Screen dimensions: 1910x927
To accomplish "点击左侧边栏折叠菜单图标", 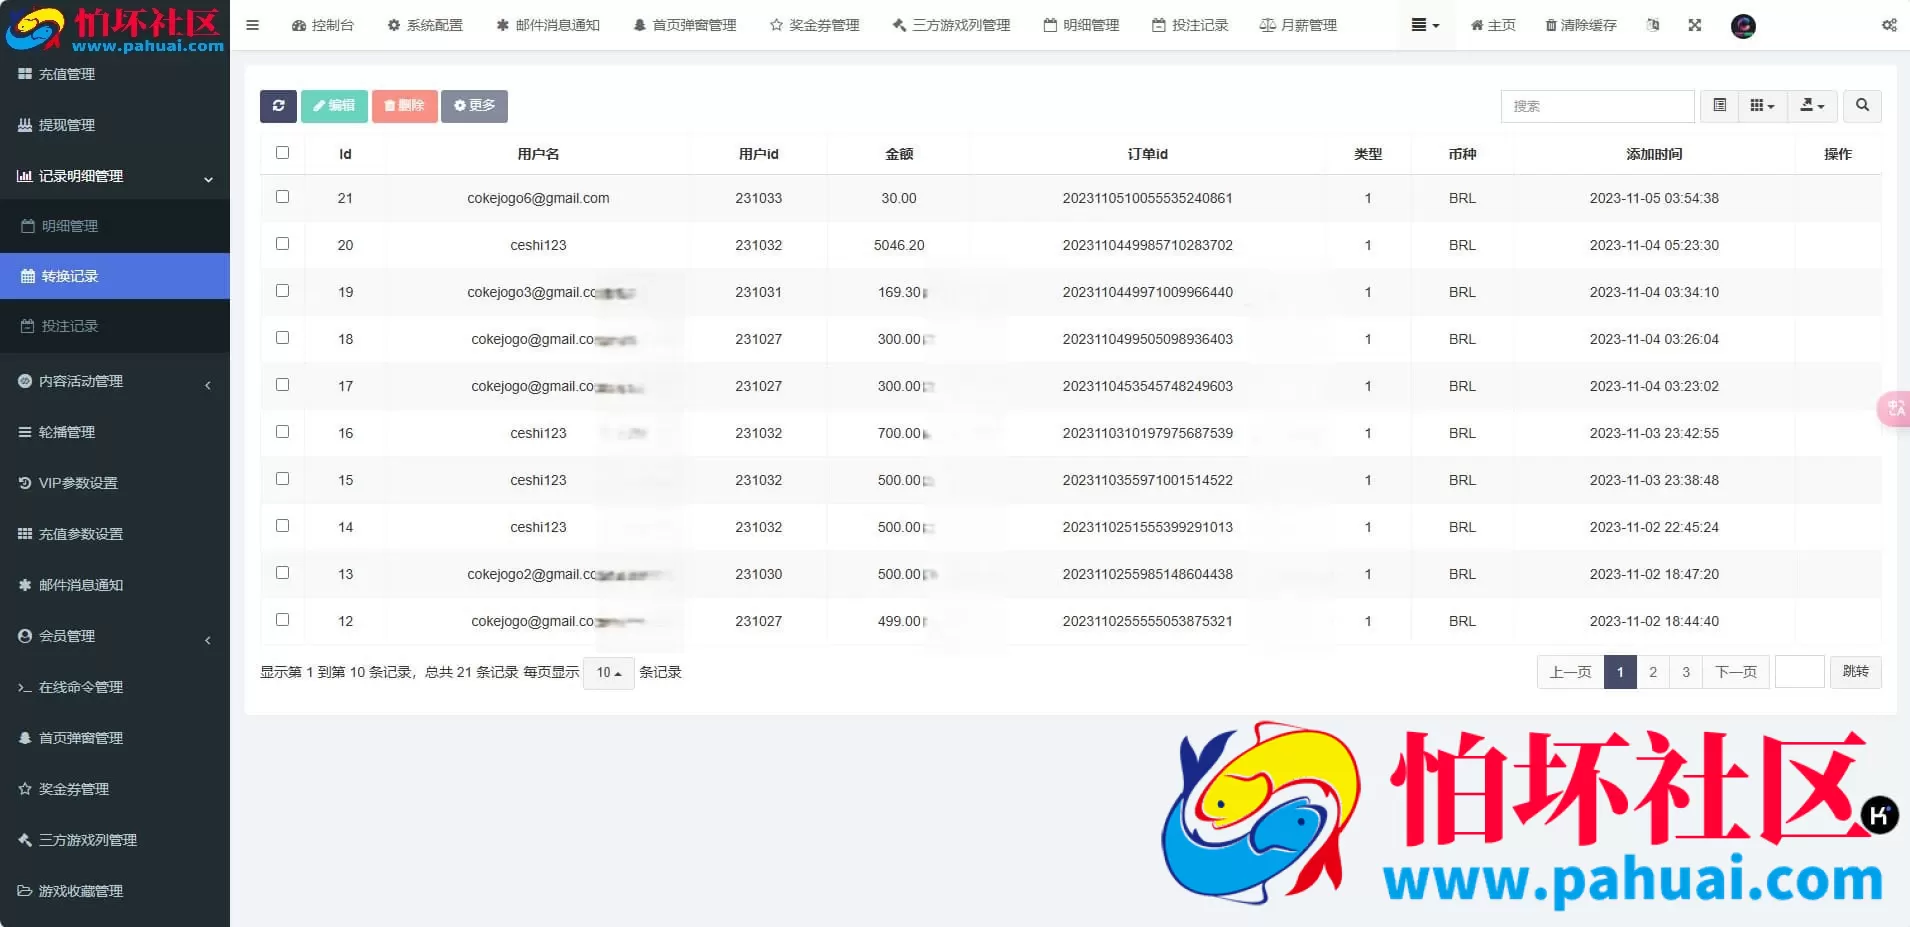I will point(252,25).
